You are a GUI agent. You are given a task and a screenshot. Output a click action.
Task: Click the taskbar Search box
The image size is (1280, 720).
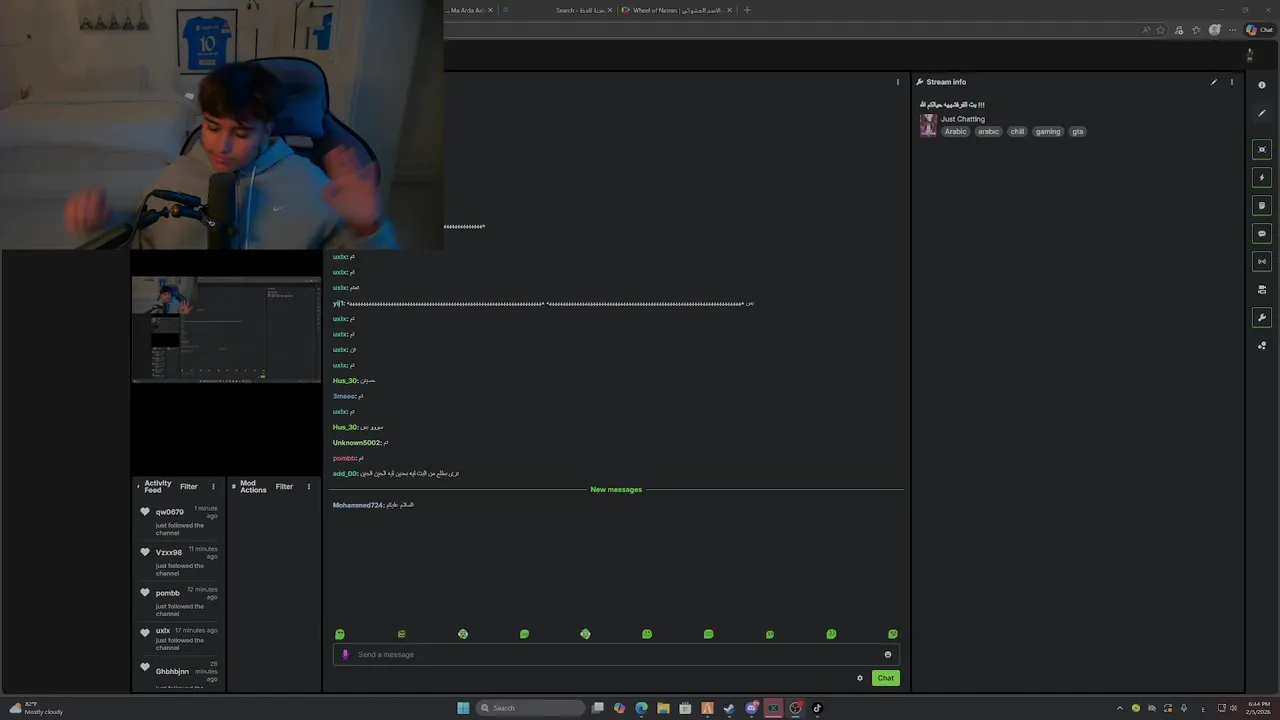pos(530,708)
